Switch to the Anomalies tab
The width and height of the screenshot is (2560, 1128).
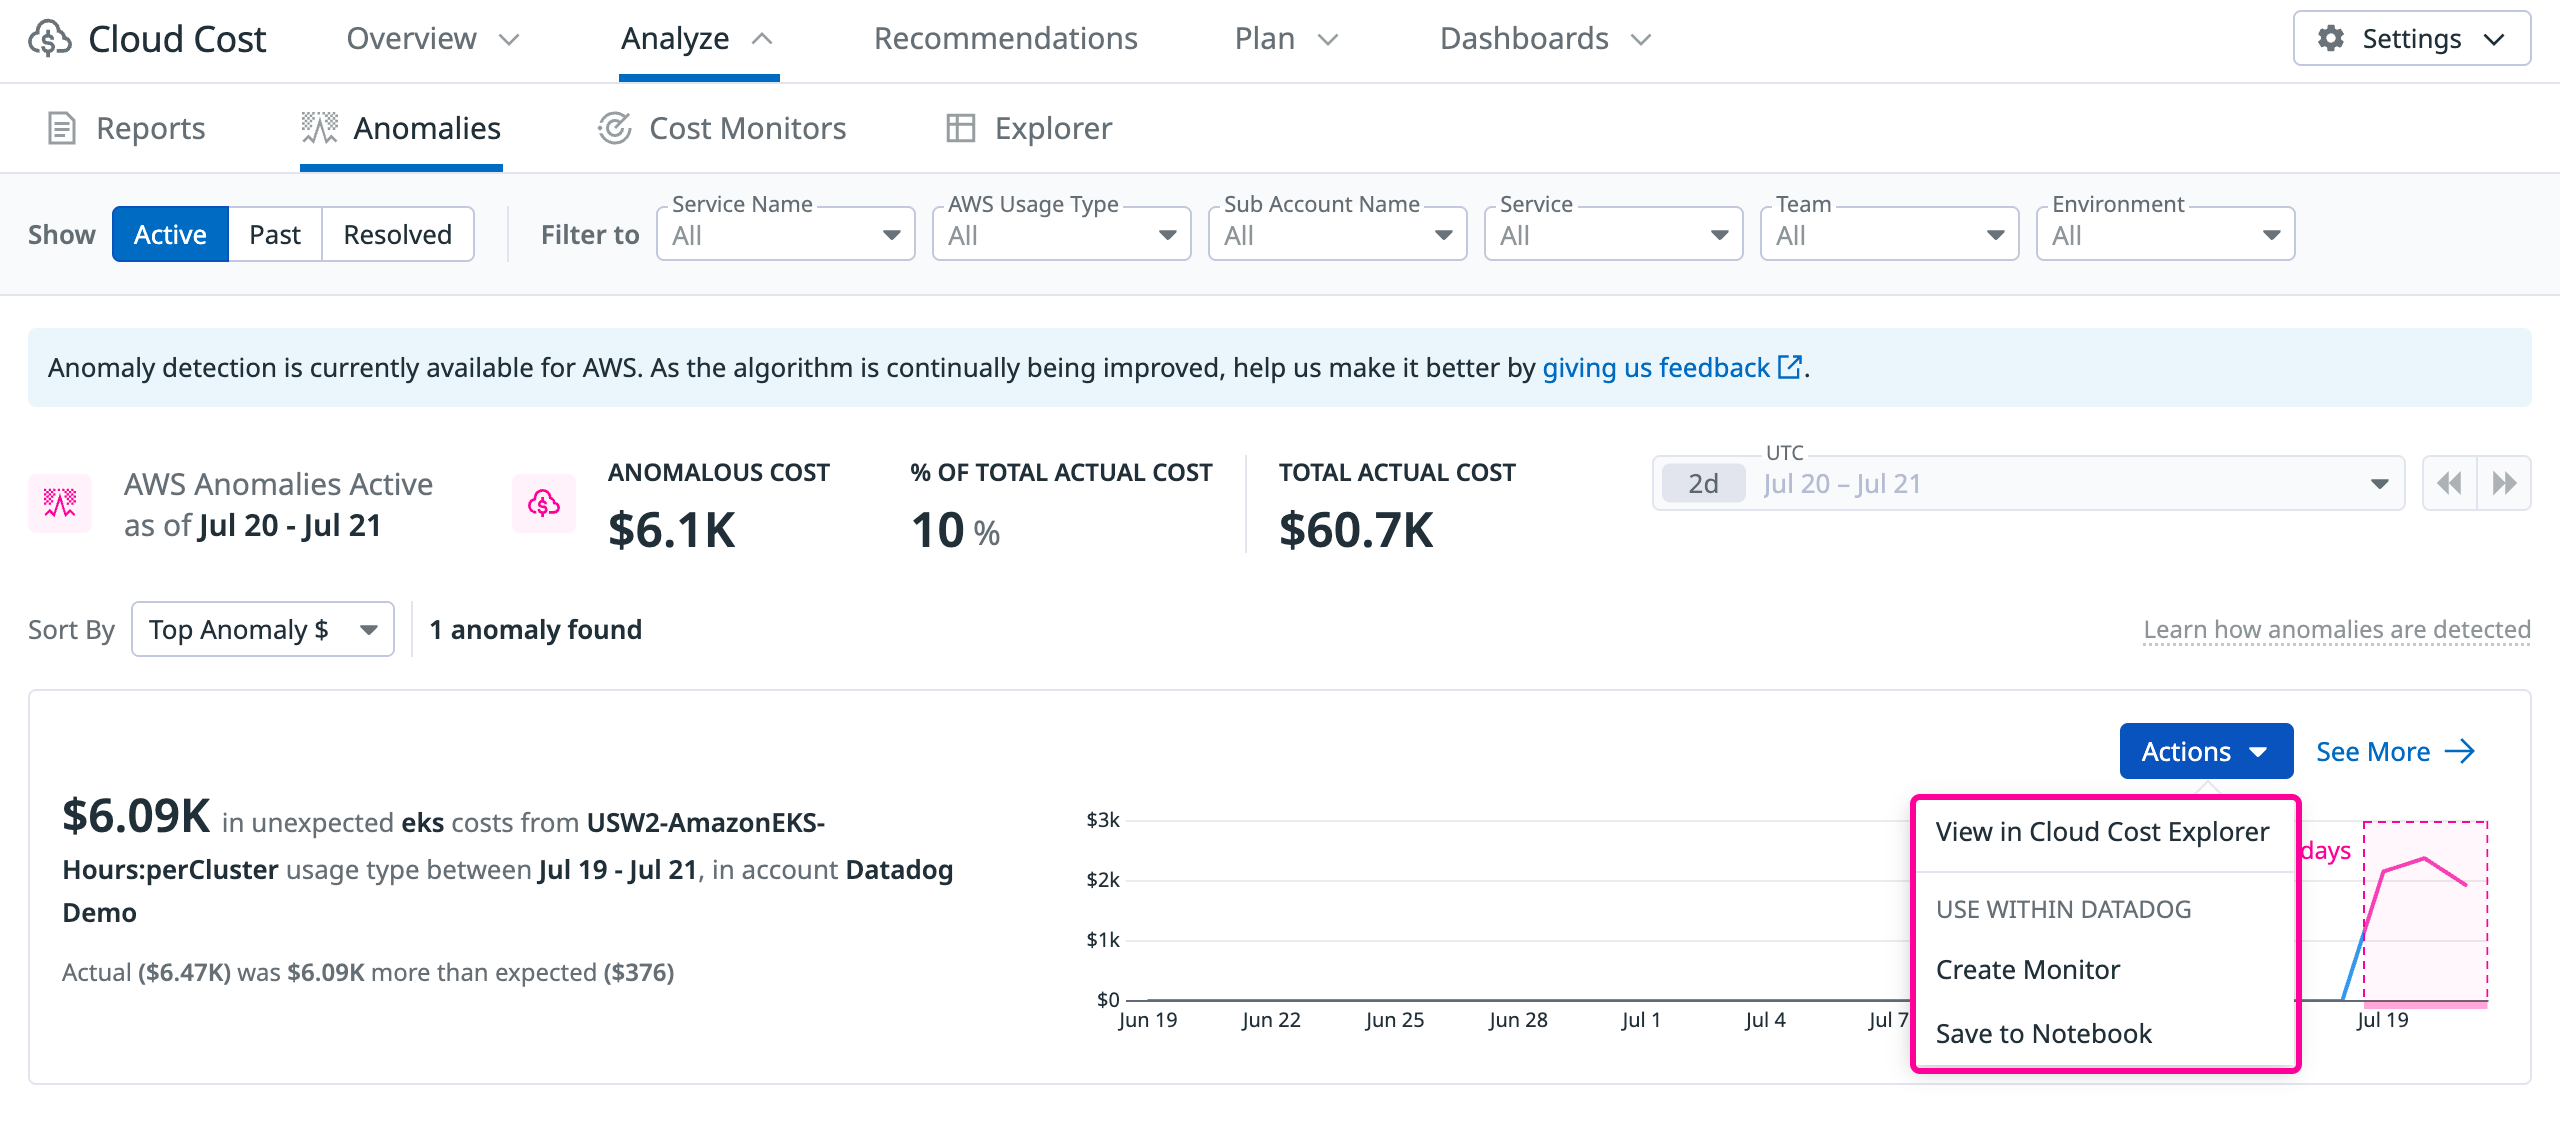click(x=402, y=128)
